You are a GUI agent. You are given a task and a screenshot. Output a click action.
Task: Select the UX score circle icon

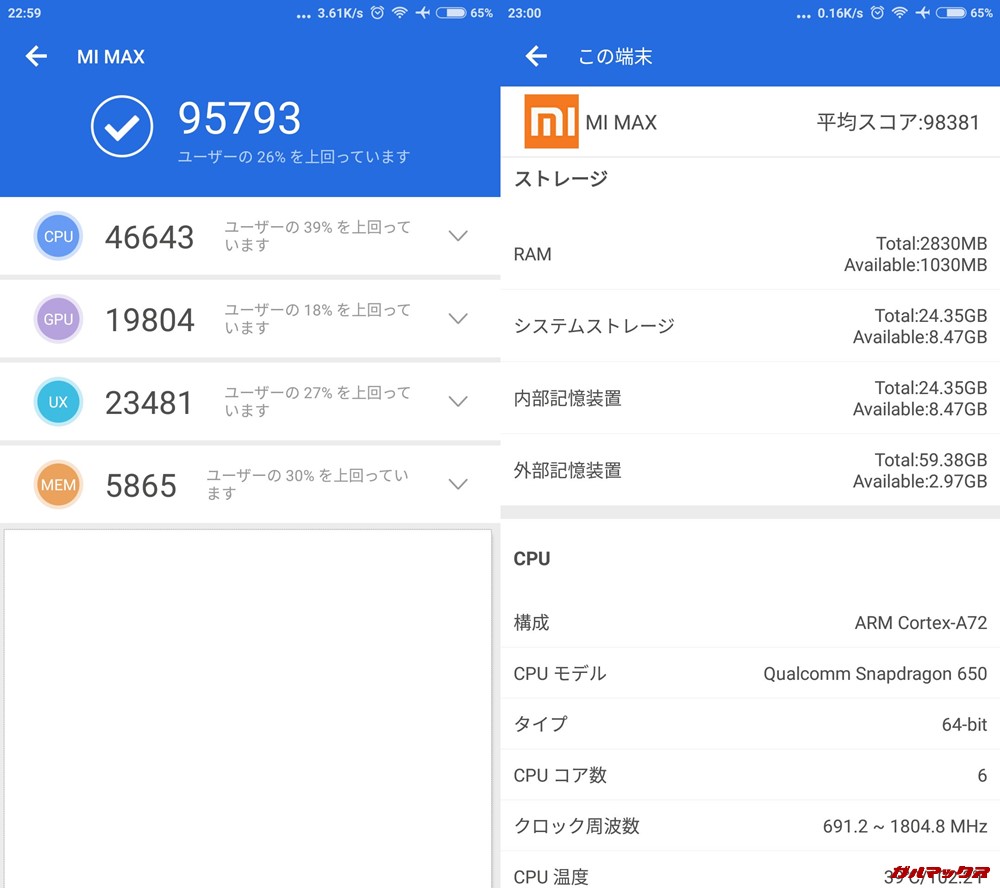(58, 402)
